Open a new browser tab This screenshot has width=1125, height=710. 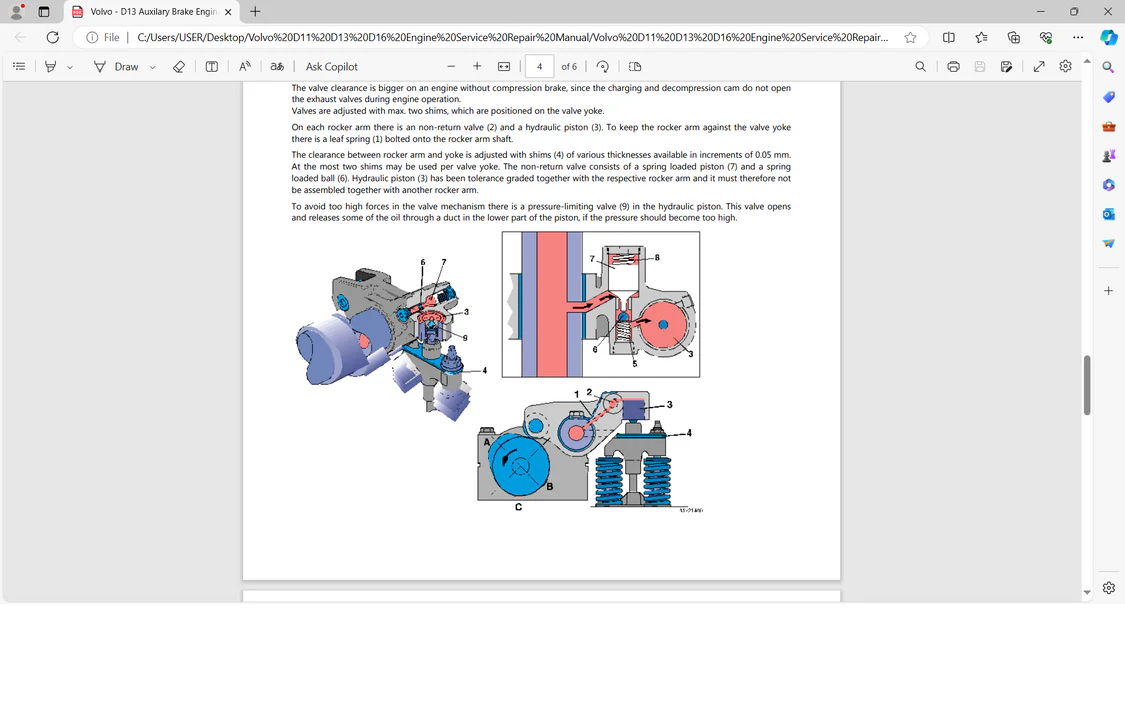(x=255, y=12)
